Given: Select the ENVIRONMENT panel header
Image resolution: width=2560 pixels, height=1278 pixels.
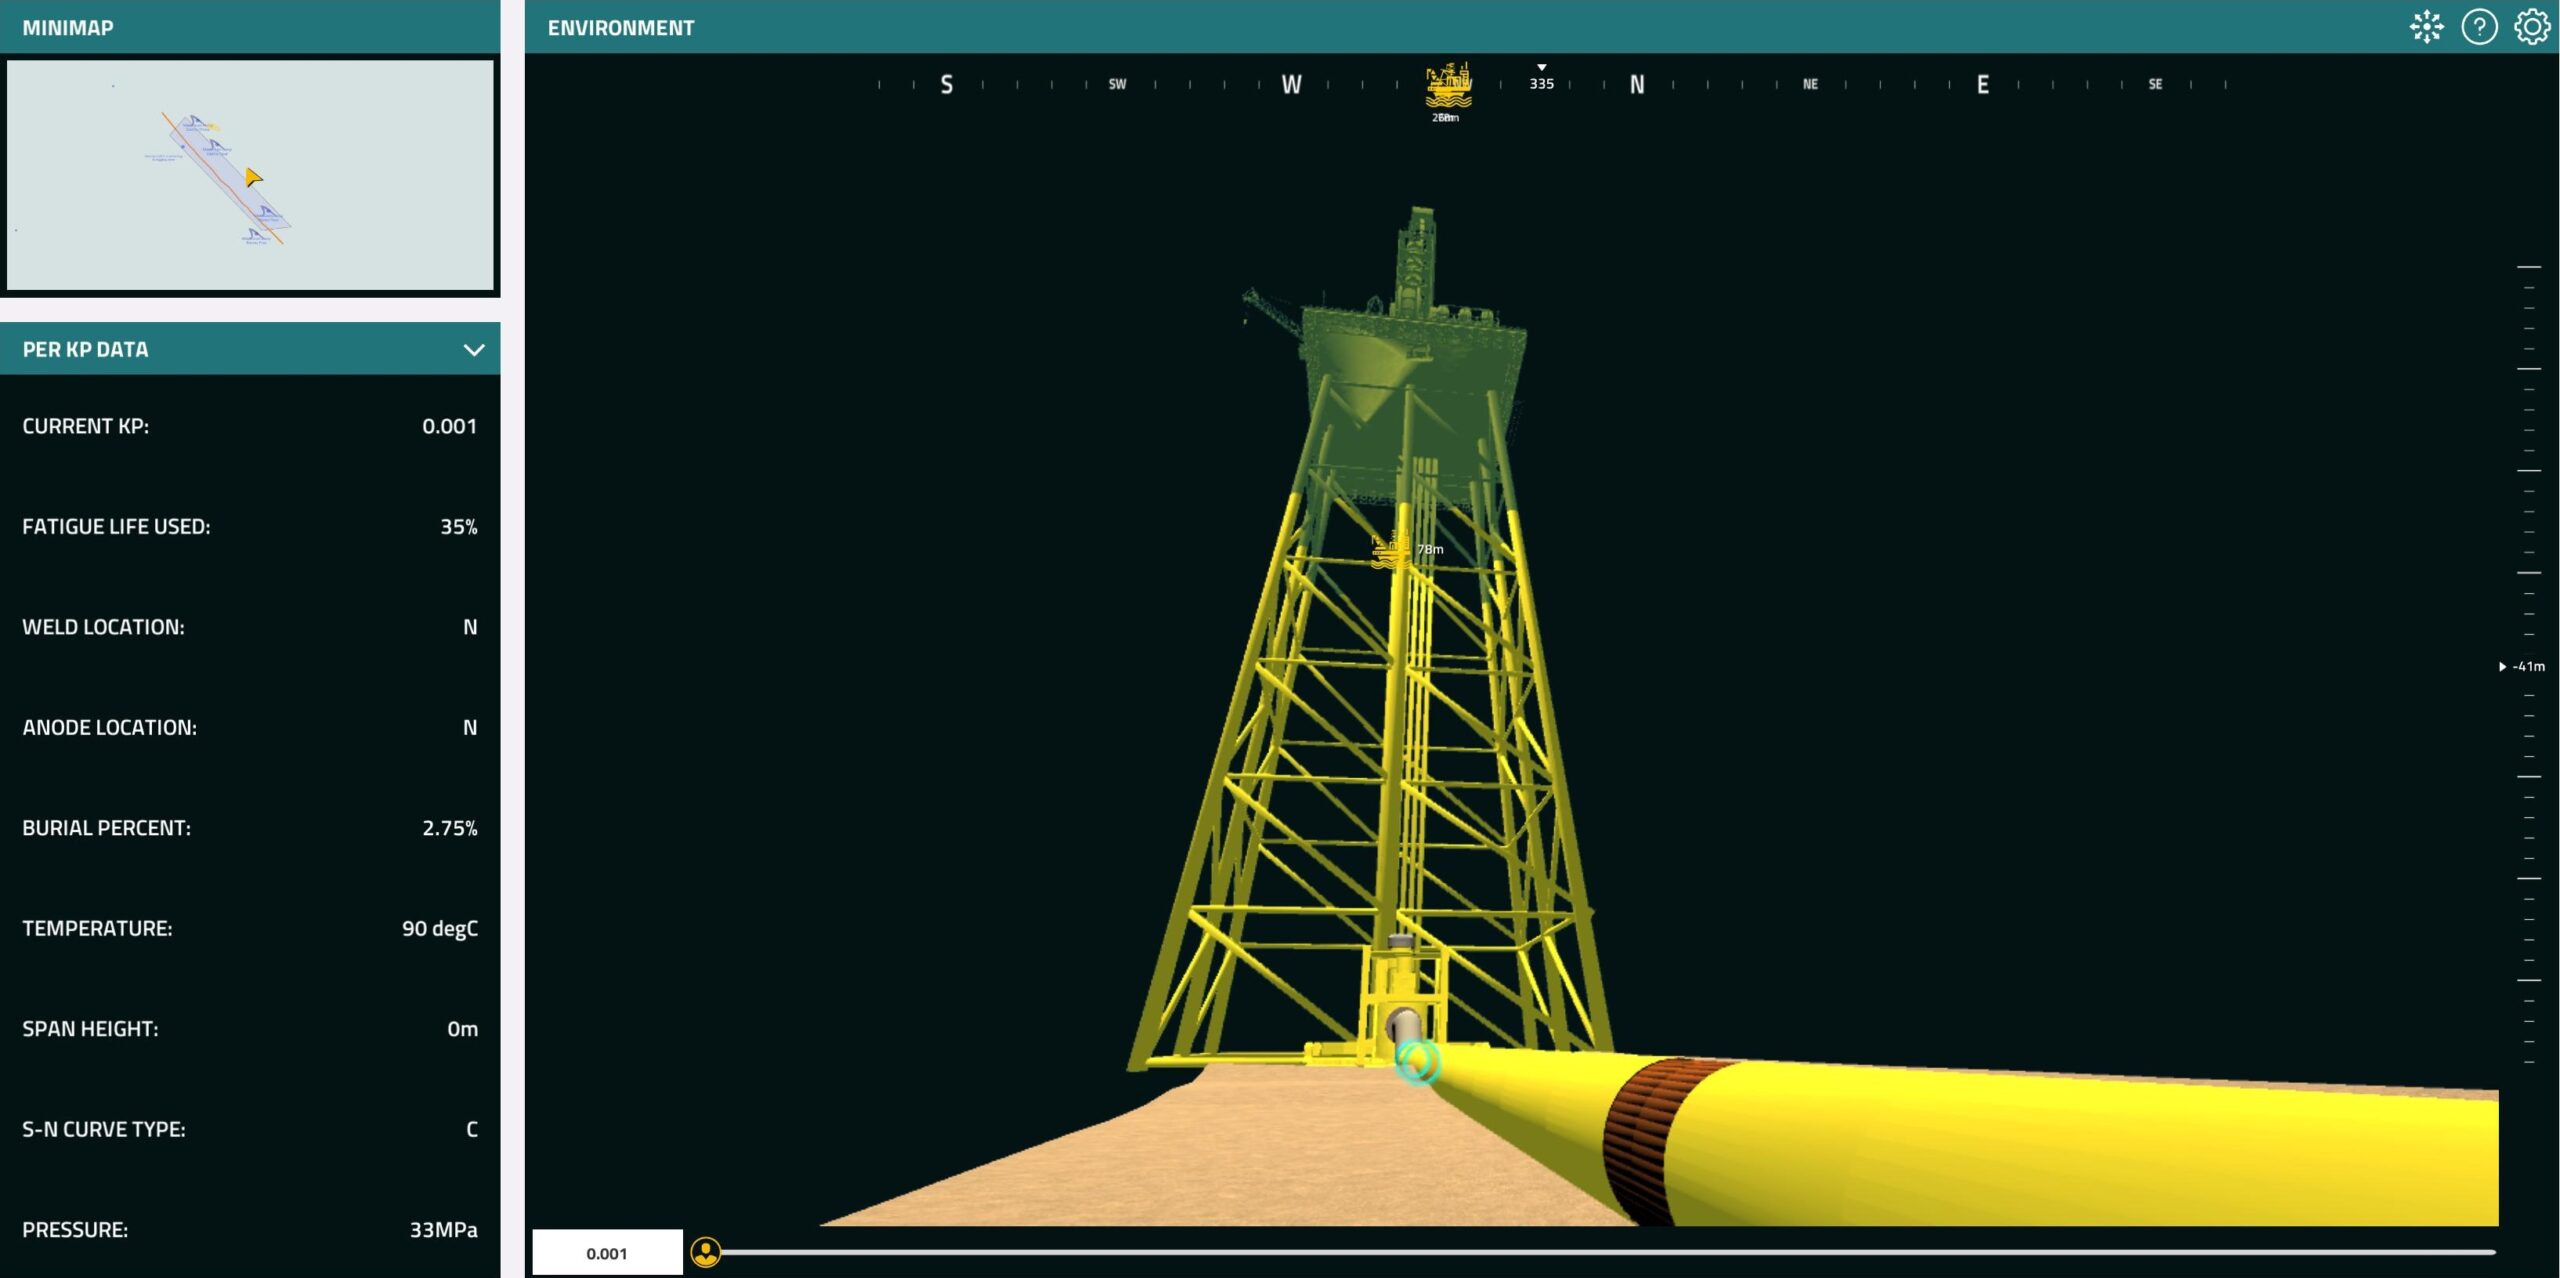Looking at the screenshot, I should coord(620,27).
